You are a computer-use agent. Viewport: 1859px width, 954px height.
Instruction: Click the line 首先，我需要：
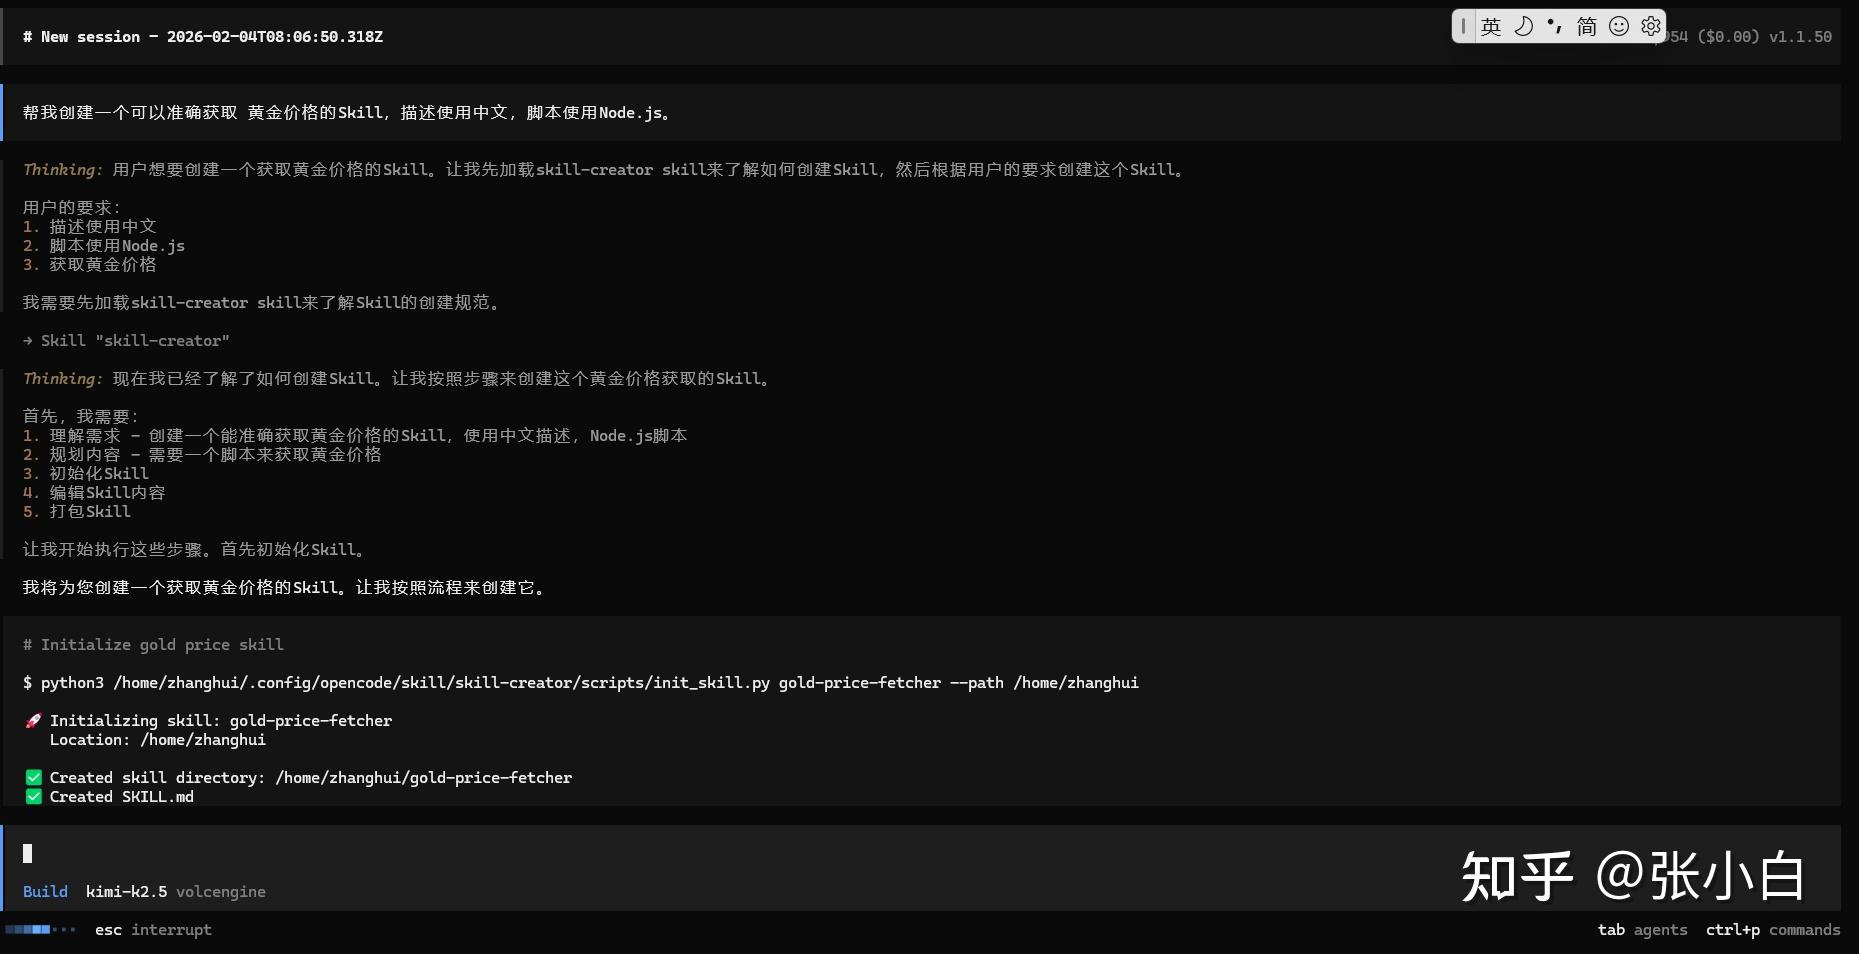pyautogui.click(x=81, y=417)
